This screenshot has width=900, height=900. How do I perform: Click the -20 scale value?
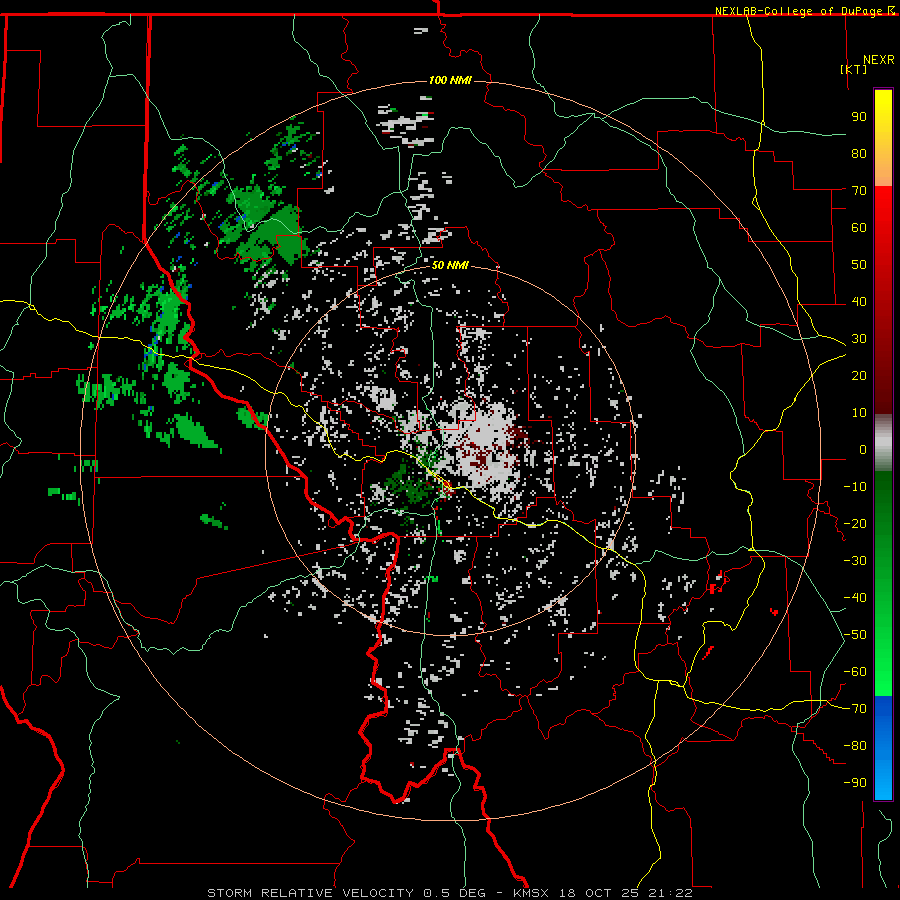pyautogui.click(x=855, y=524)
